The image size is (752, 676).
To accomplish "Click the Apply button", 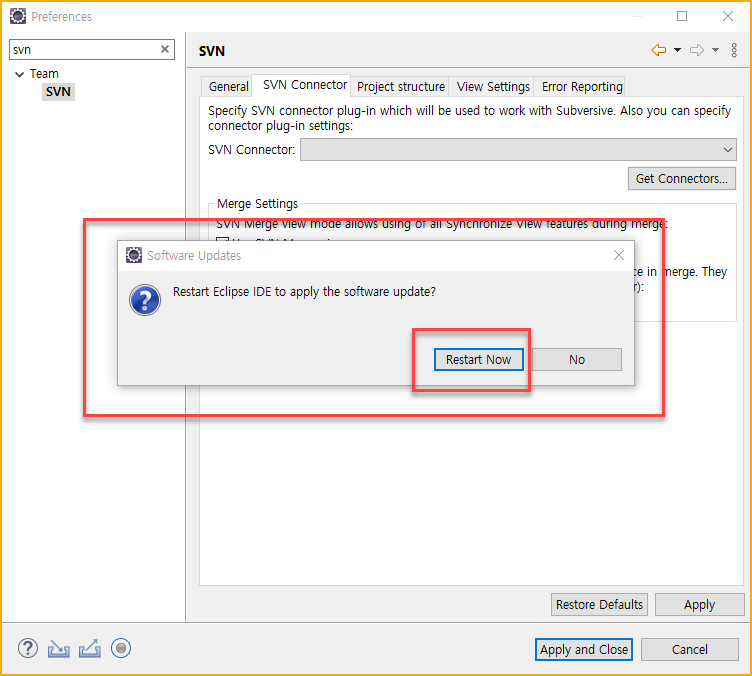I will pos(699,605).
